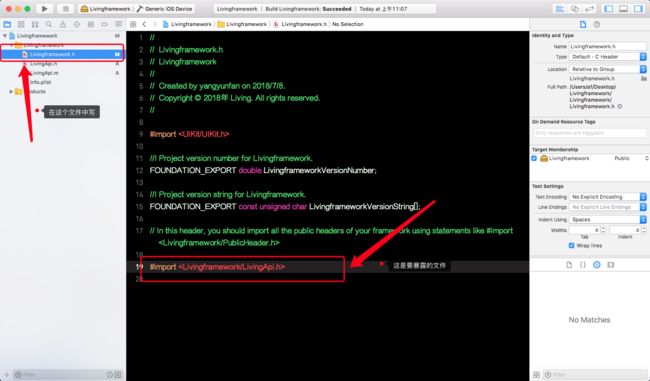
Task: Go back in editor history
Action: pos(144,24)
